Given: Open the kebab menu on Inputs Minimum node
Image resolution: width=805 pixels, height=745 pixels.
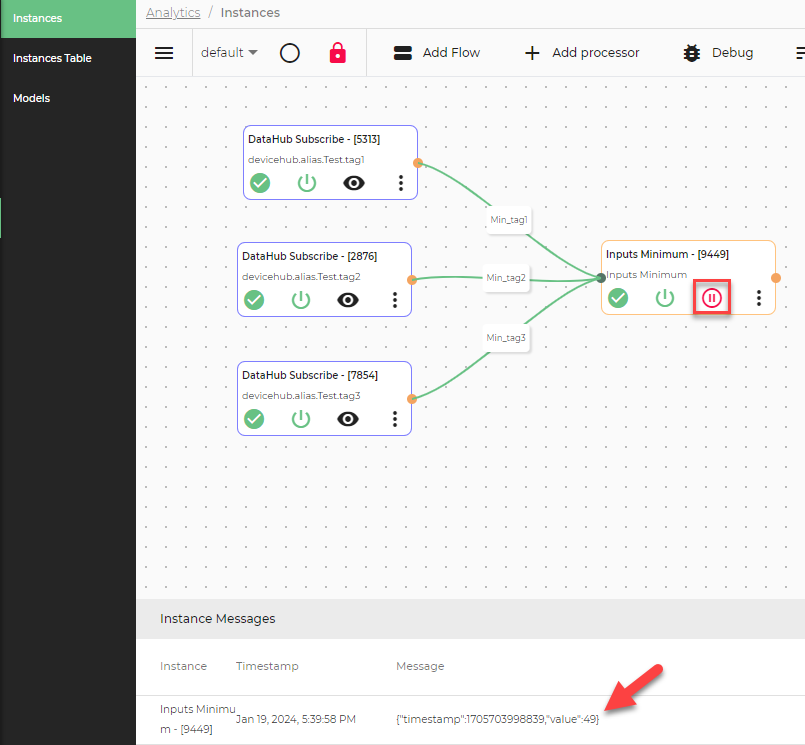Looking at the screenshot, I should click(758, 297).
